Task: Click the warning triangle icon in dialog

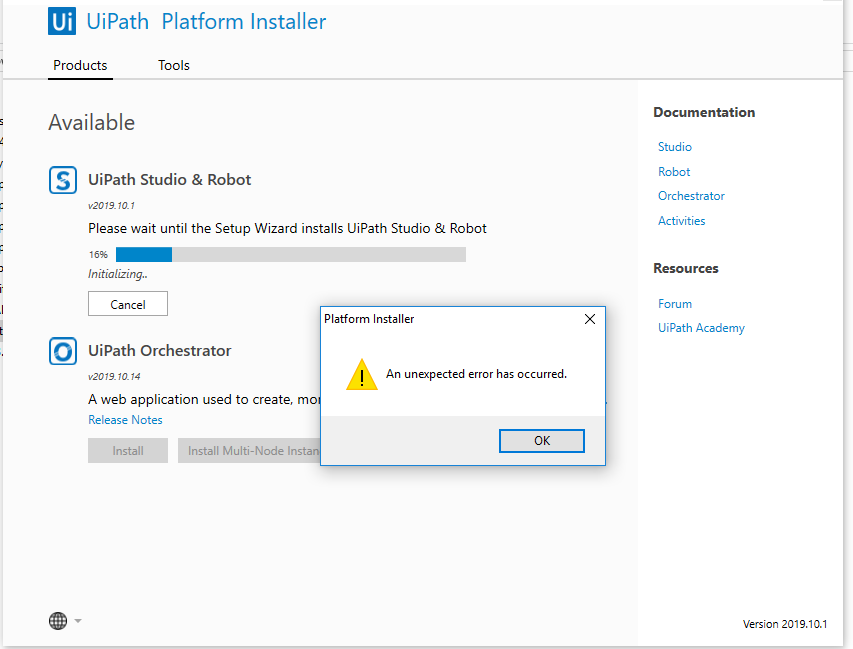Action: [x=362, y=375]
